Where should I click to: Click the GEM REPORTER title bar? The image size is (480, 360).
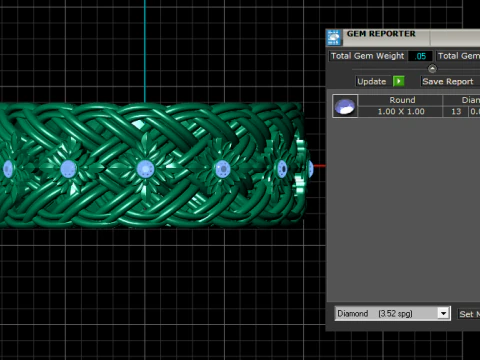(x=412, y=37)
